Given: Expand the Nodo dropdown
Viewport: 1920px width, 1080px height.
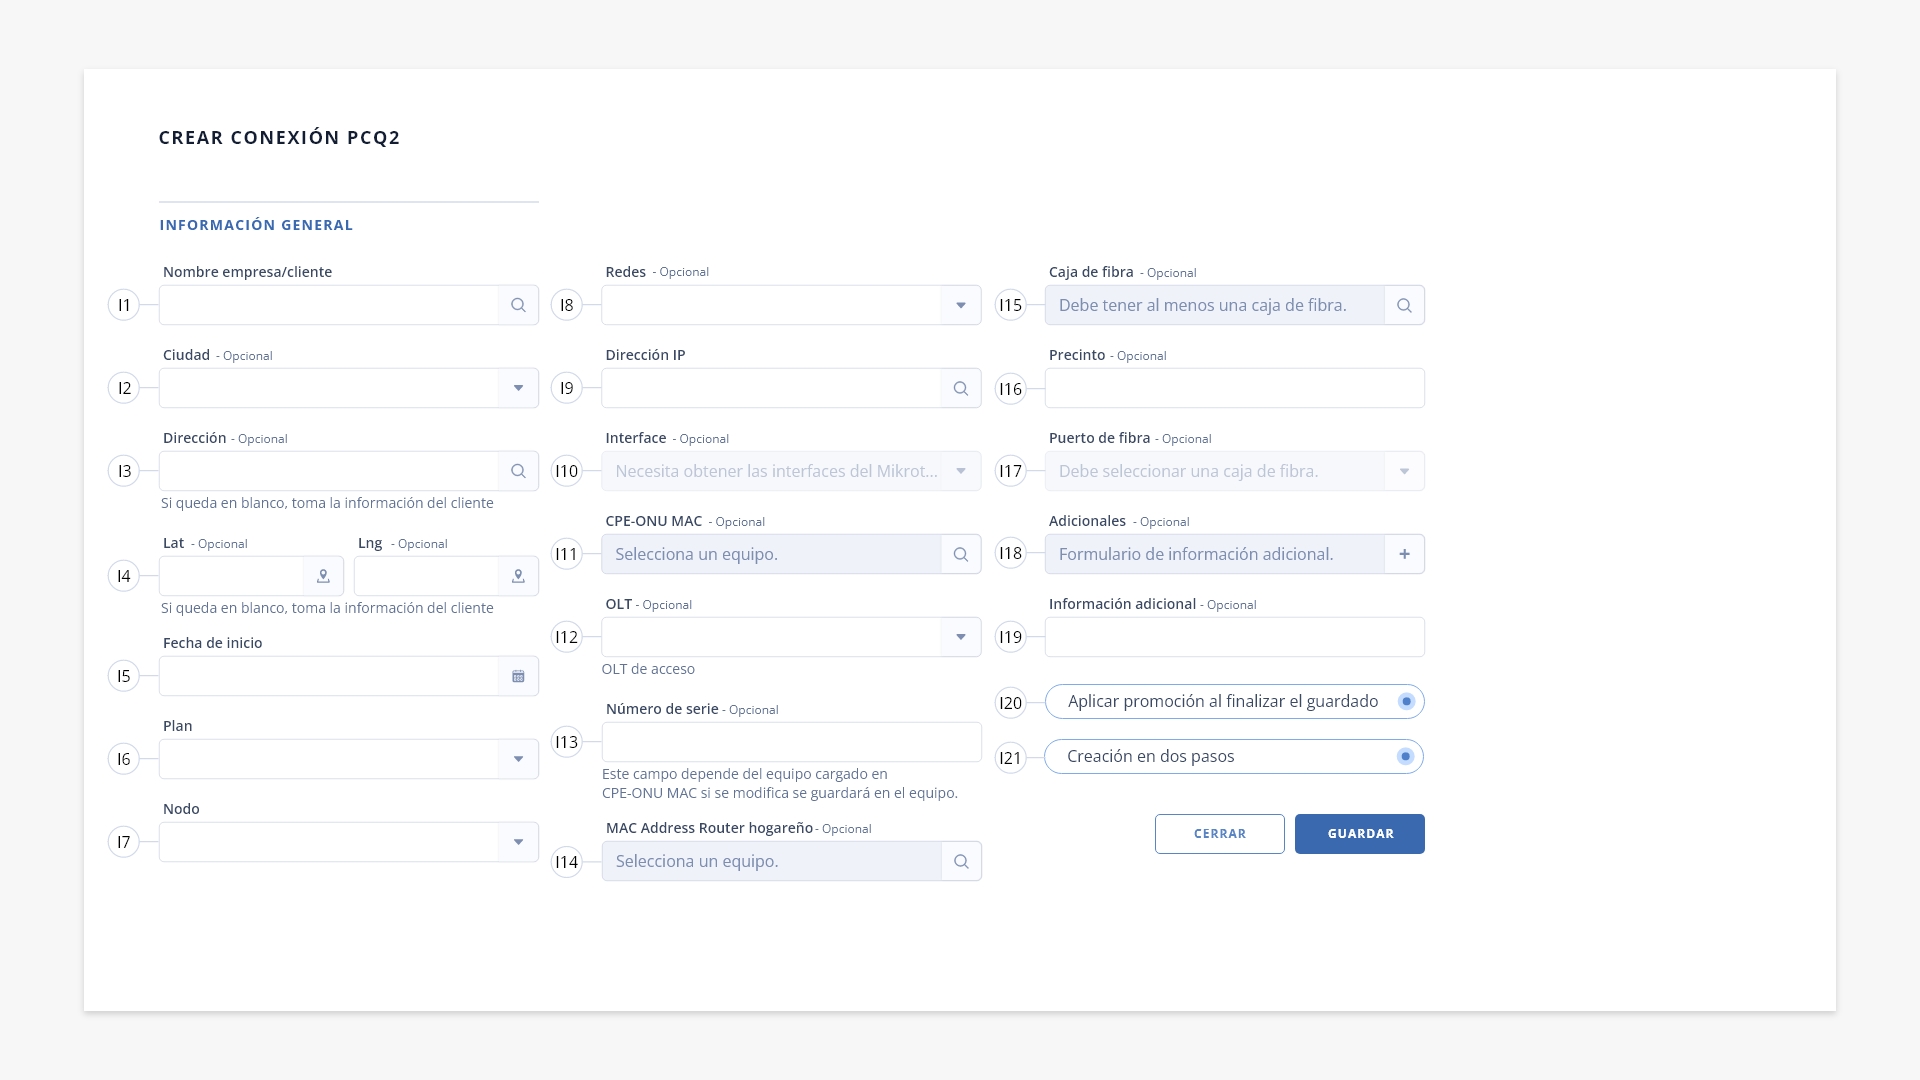Looking at the screenshot, I should (518, 842).
